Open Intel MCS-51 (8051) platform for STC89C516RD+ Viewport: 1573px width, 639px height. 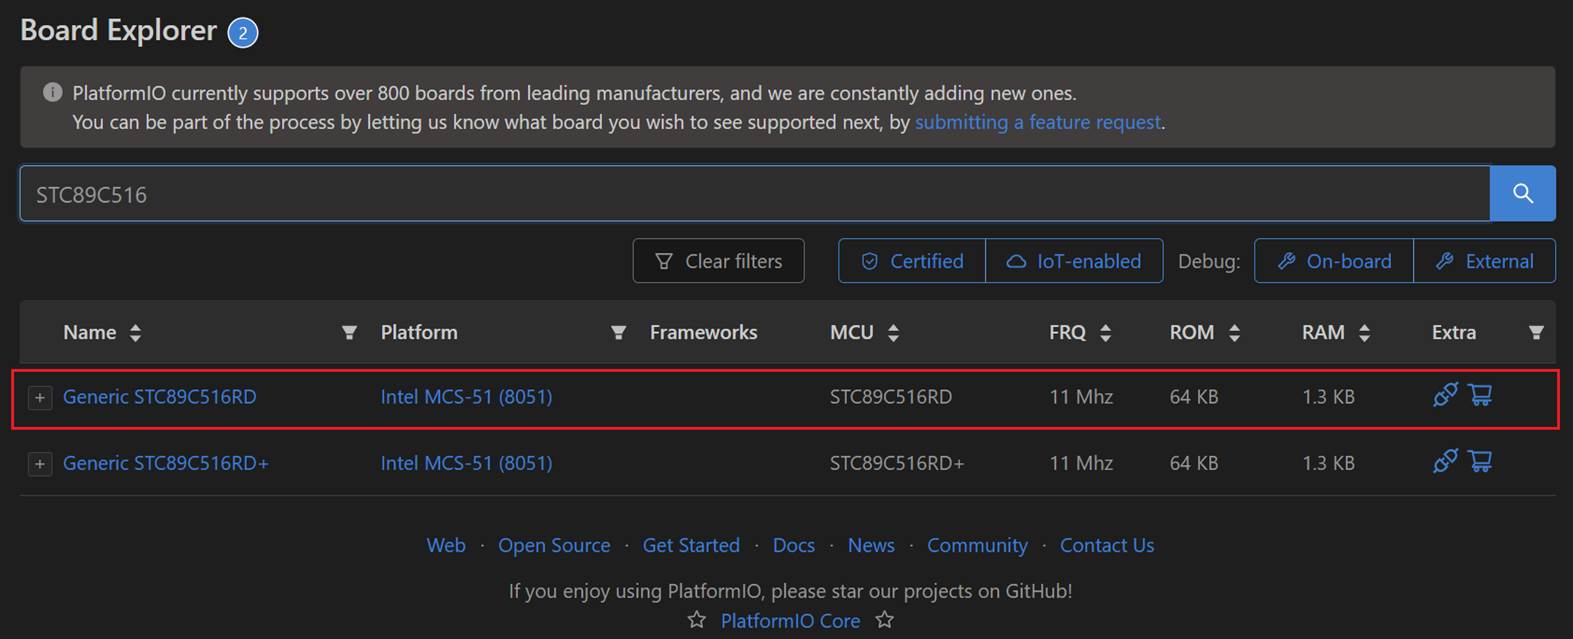coord(466,463)
